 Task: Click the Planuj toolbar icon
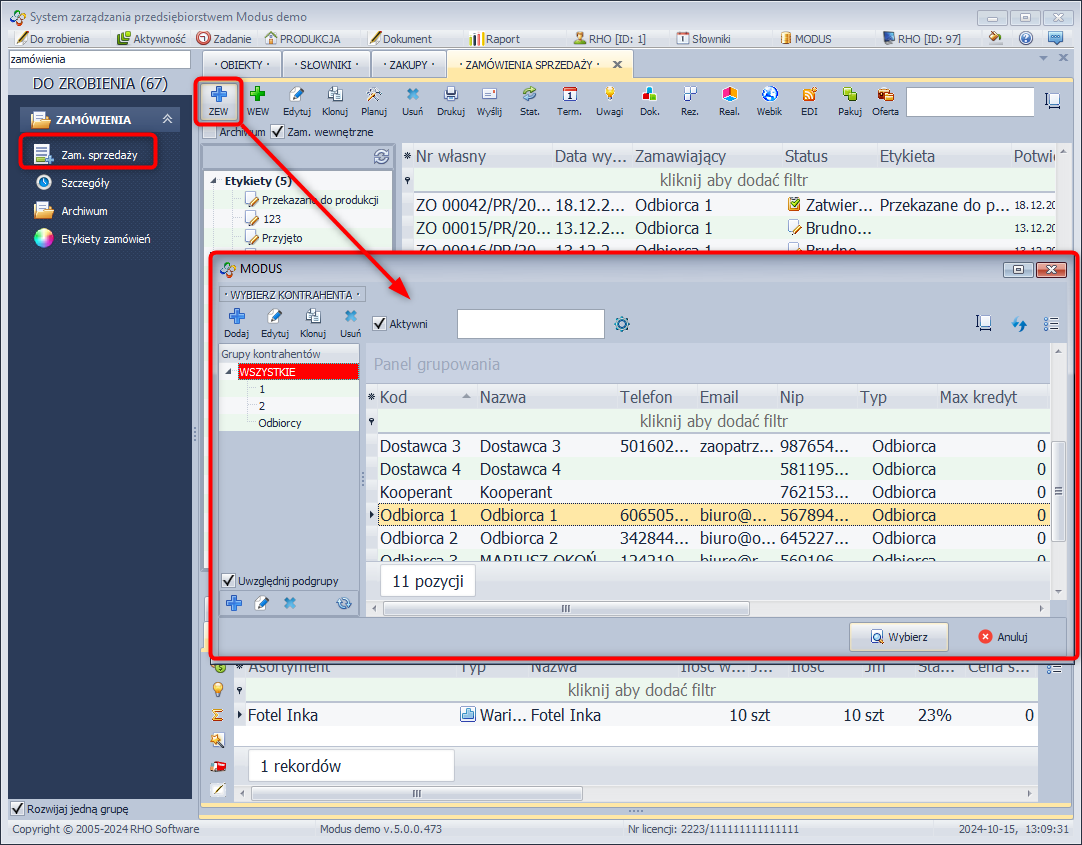tap(373, 100)
